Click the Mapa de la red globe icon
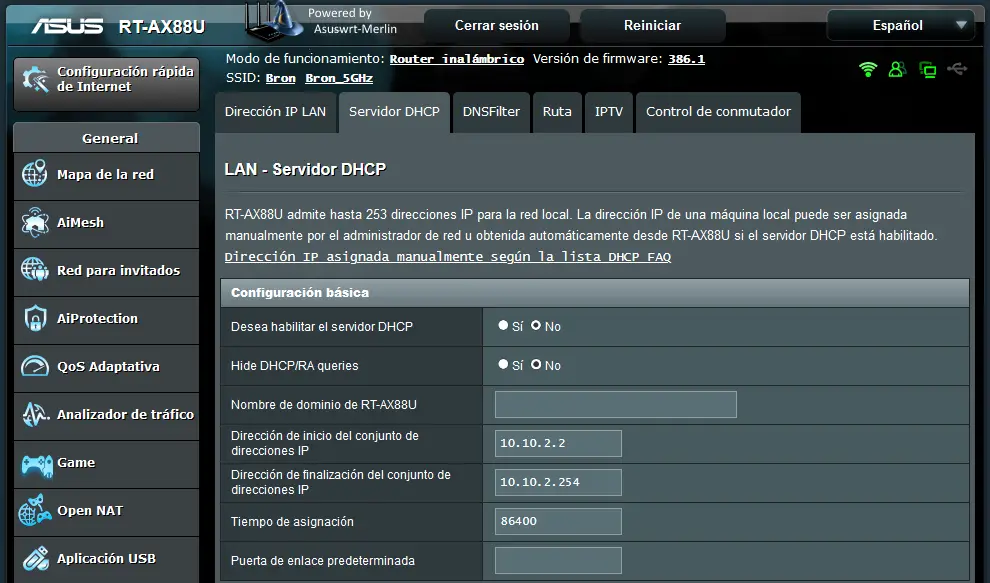The width and height of the screenshot is (990, 583). point(34,174)
